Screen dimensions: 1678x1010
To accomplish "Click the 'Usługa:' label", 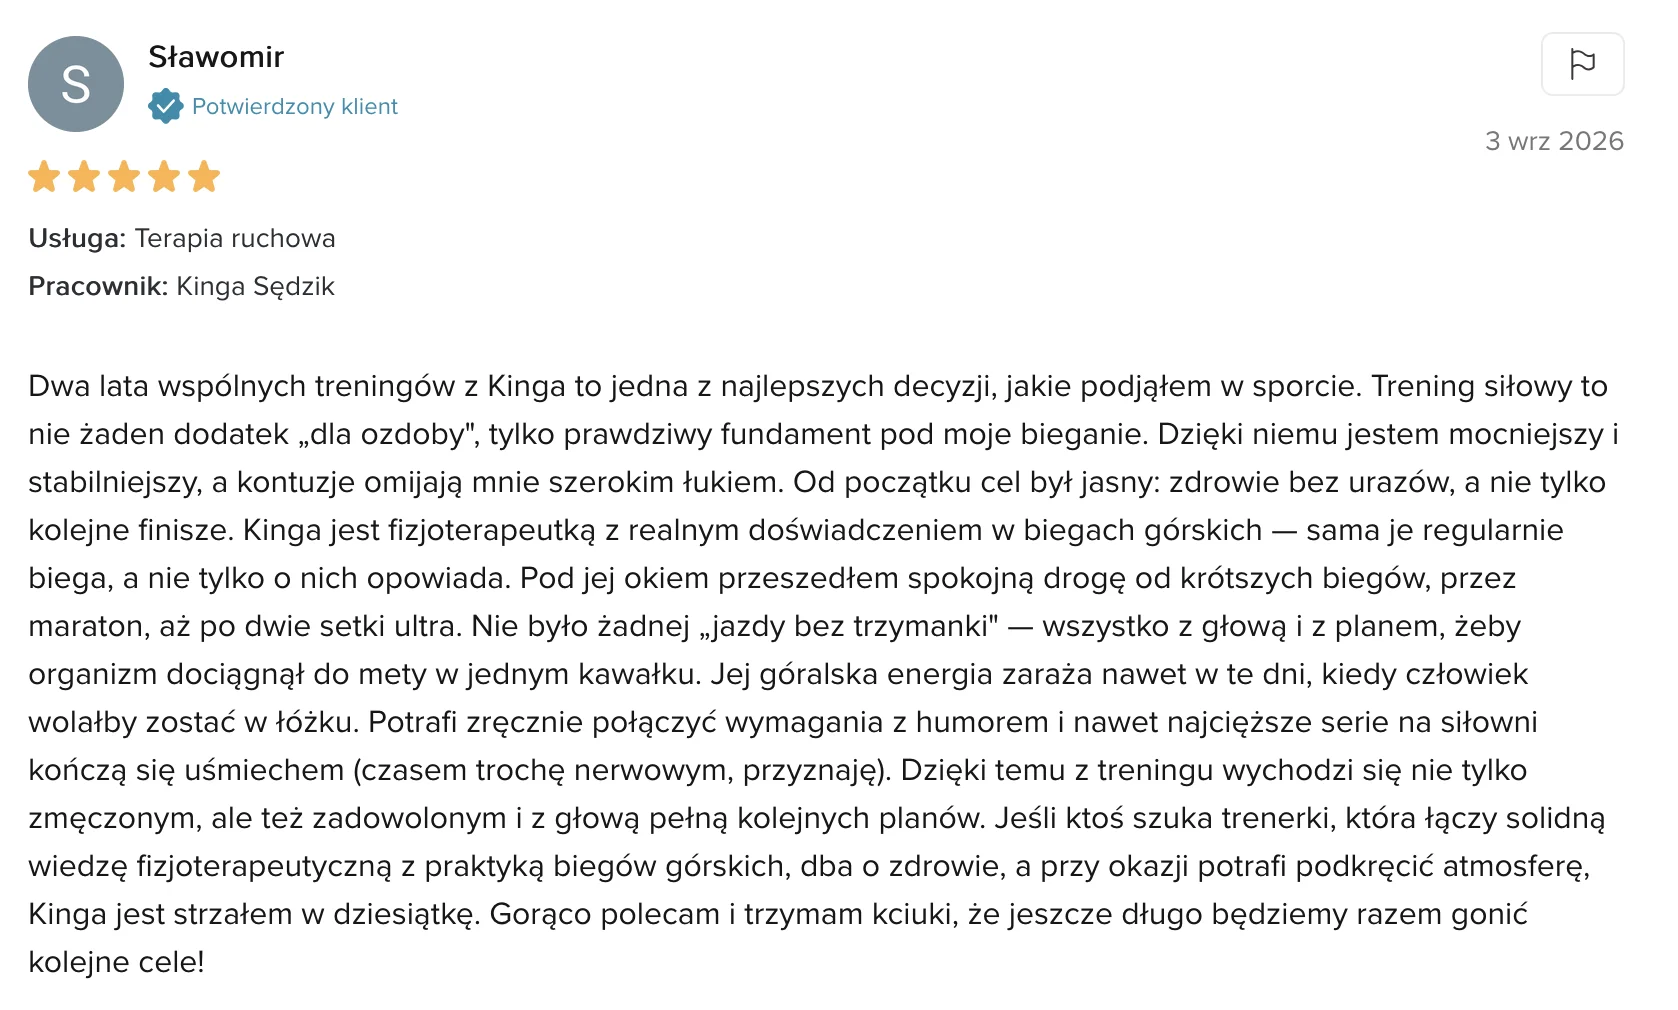I will [x=77, y=238].
